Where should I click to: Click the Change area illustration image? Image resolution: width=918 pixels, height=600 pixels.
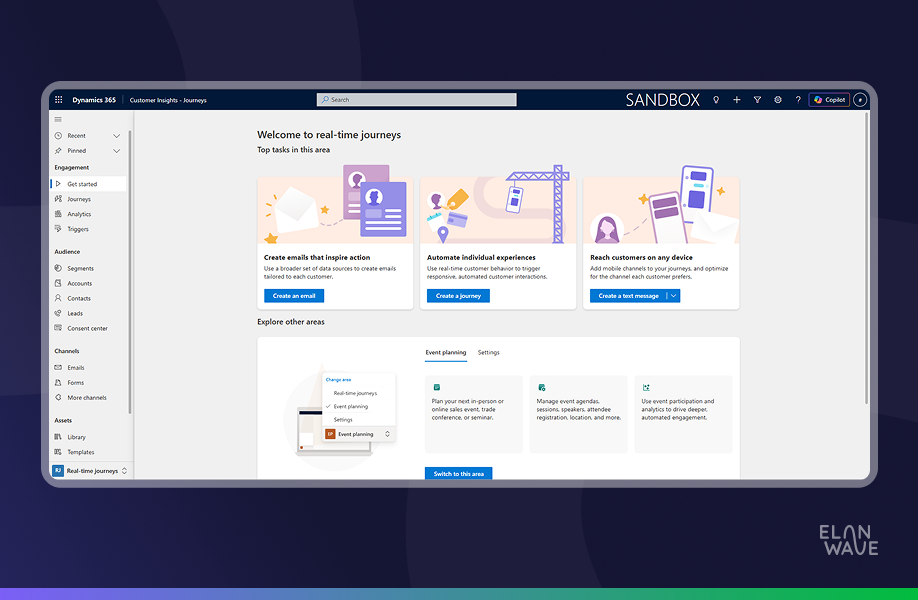(340, 417)
